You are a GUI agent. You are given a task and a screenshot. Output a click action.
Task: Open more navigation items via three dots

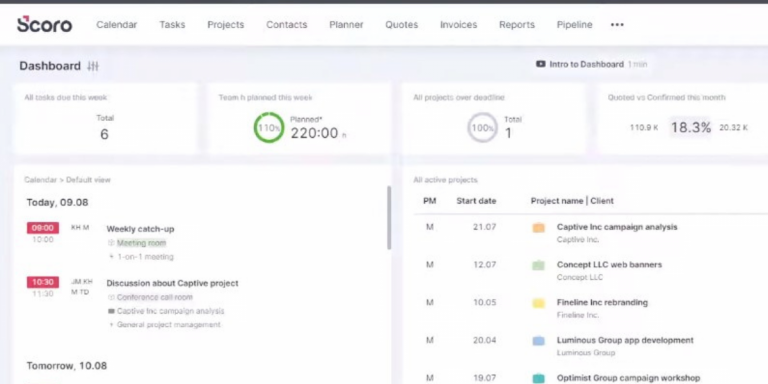coord(617,24)
